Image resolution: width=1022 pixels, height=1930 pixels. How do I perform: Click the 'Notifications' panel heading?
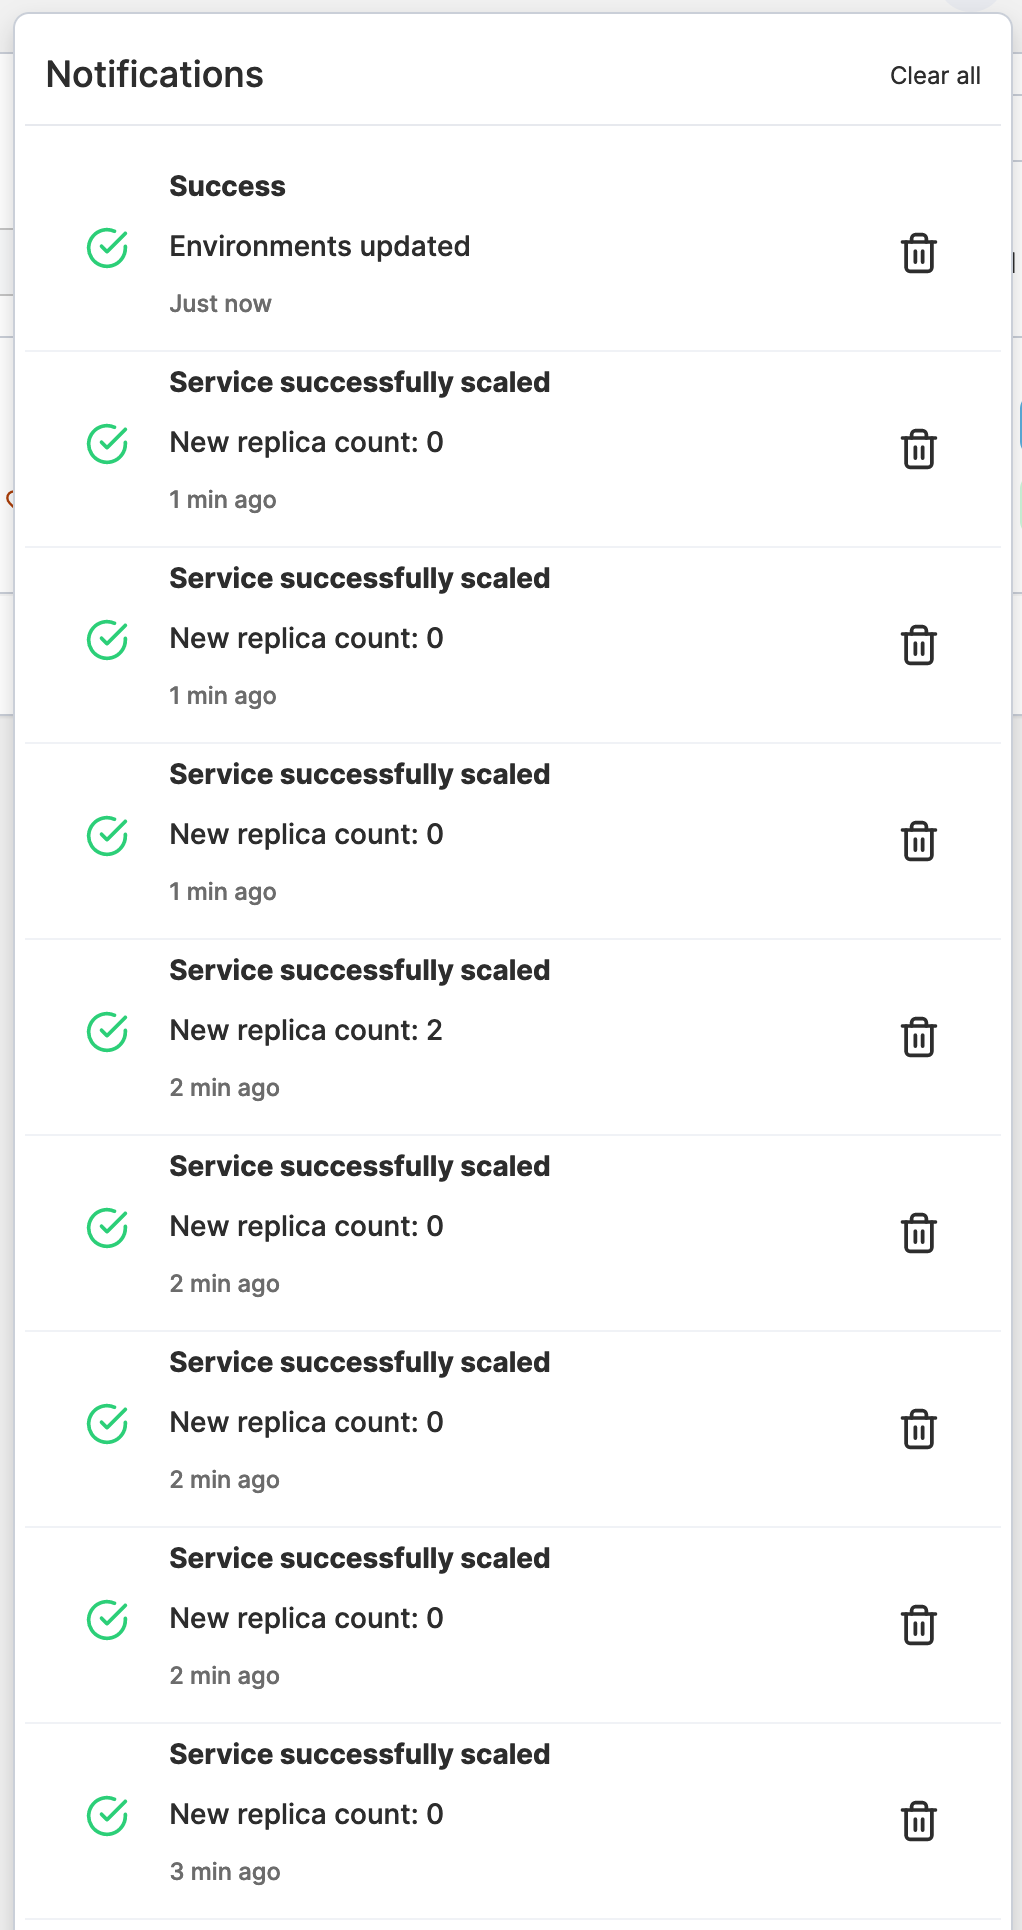point(156,74)
